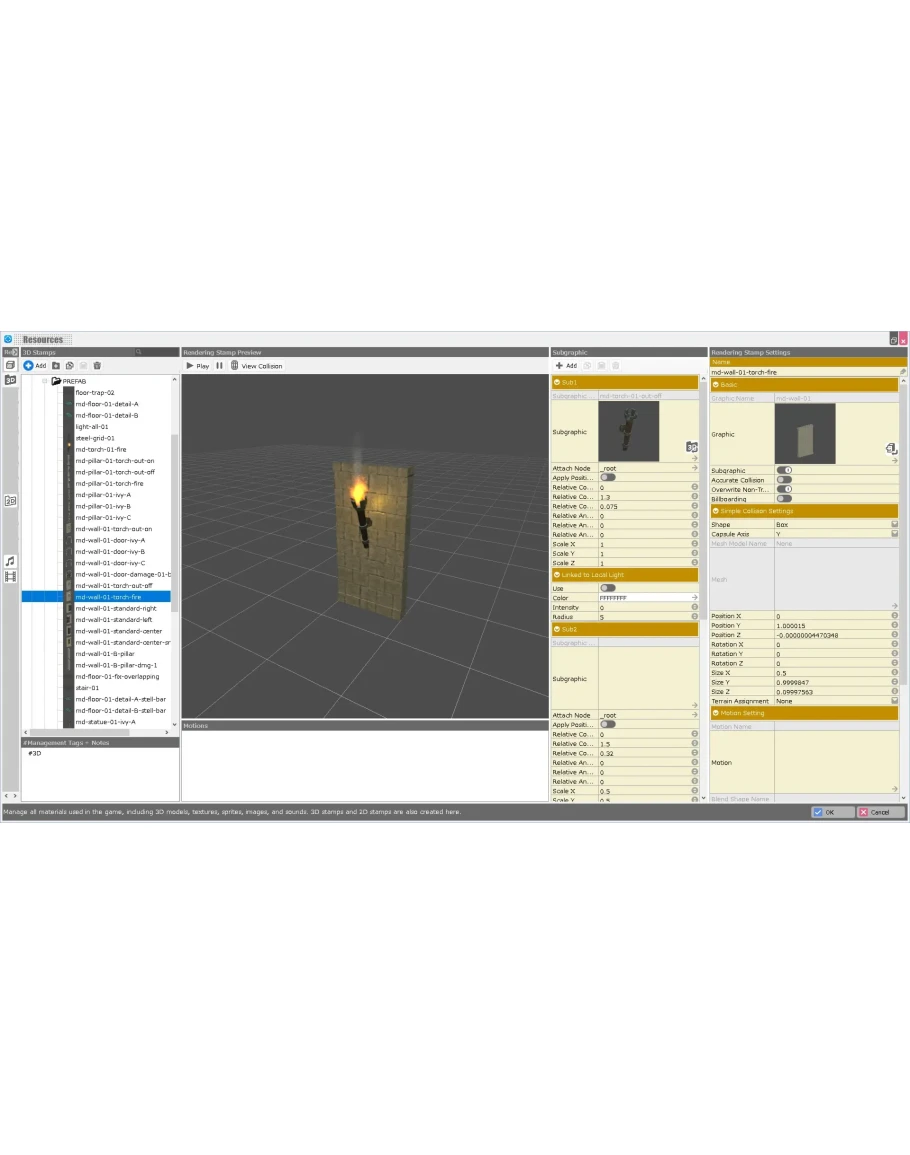The width and height of the screenshot is (910, 1155).
Task: Toggle the Billboarding switch
Action: coord(784,499)
